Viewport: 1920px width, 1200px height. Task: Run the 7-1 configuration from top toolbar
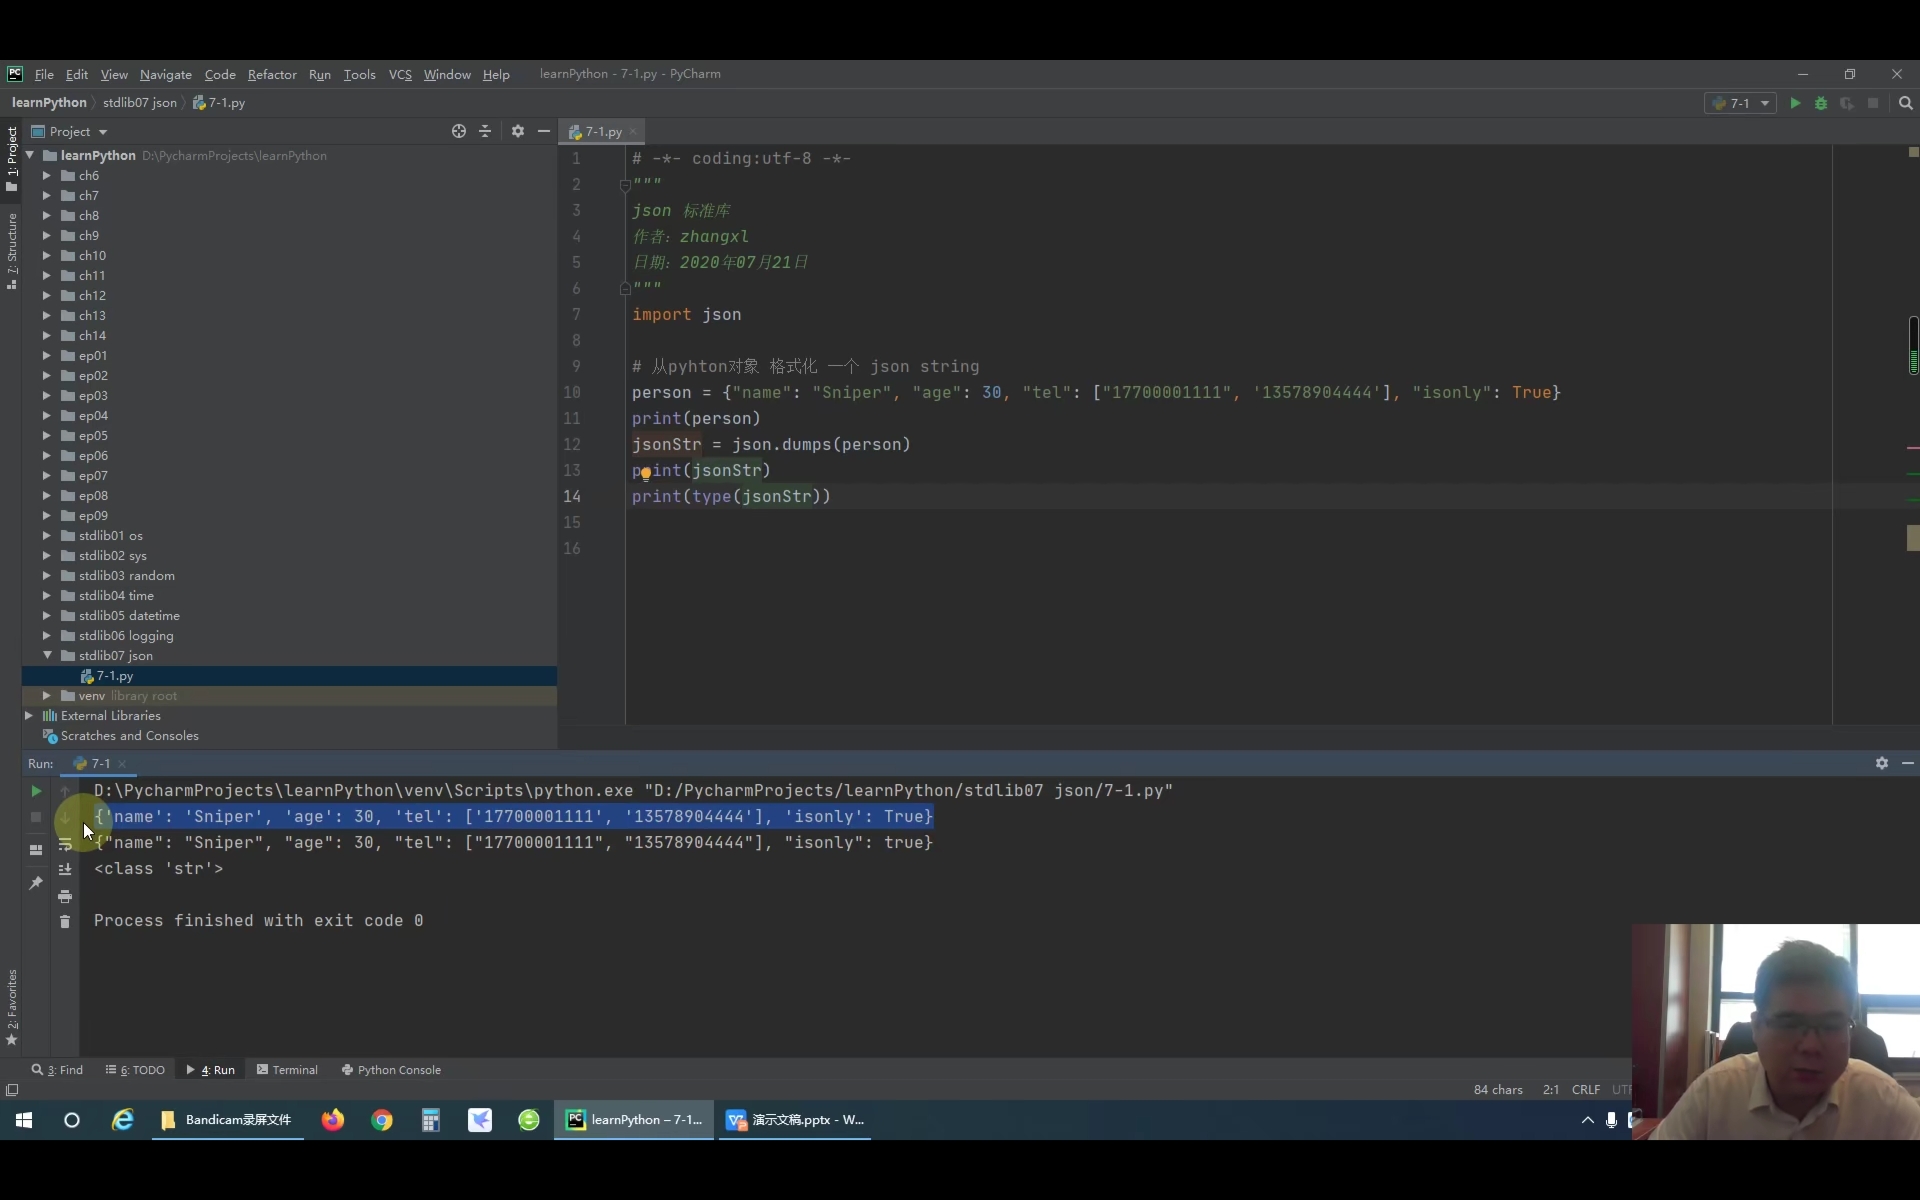pos(1795,103)
